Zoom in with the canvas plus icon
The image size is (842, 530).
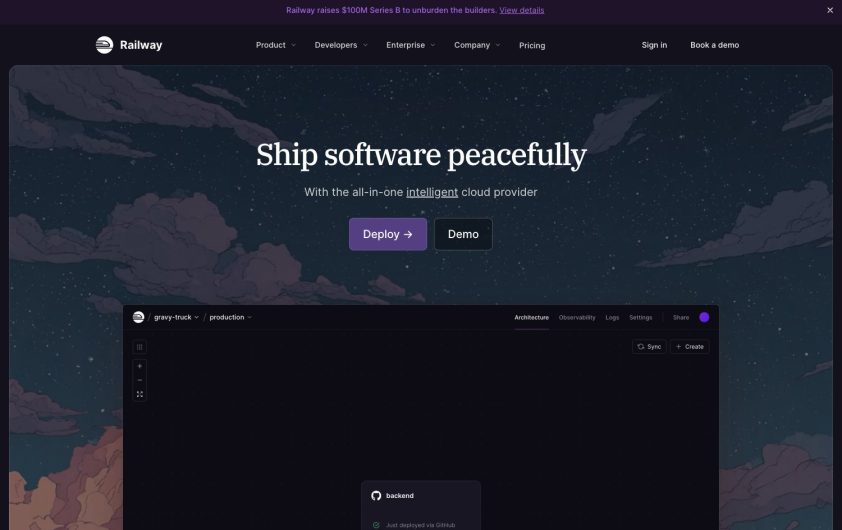(140, 366)
